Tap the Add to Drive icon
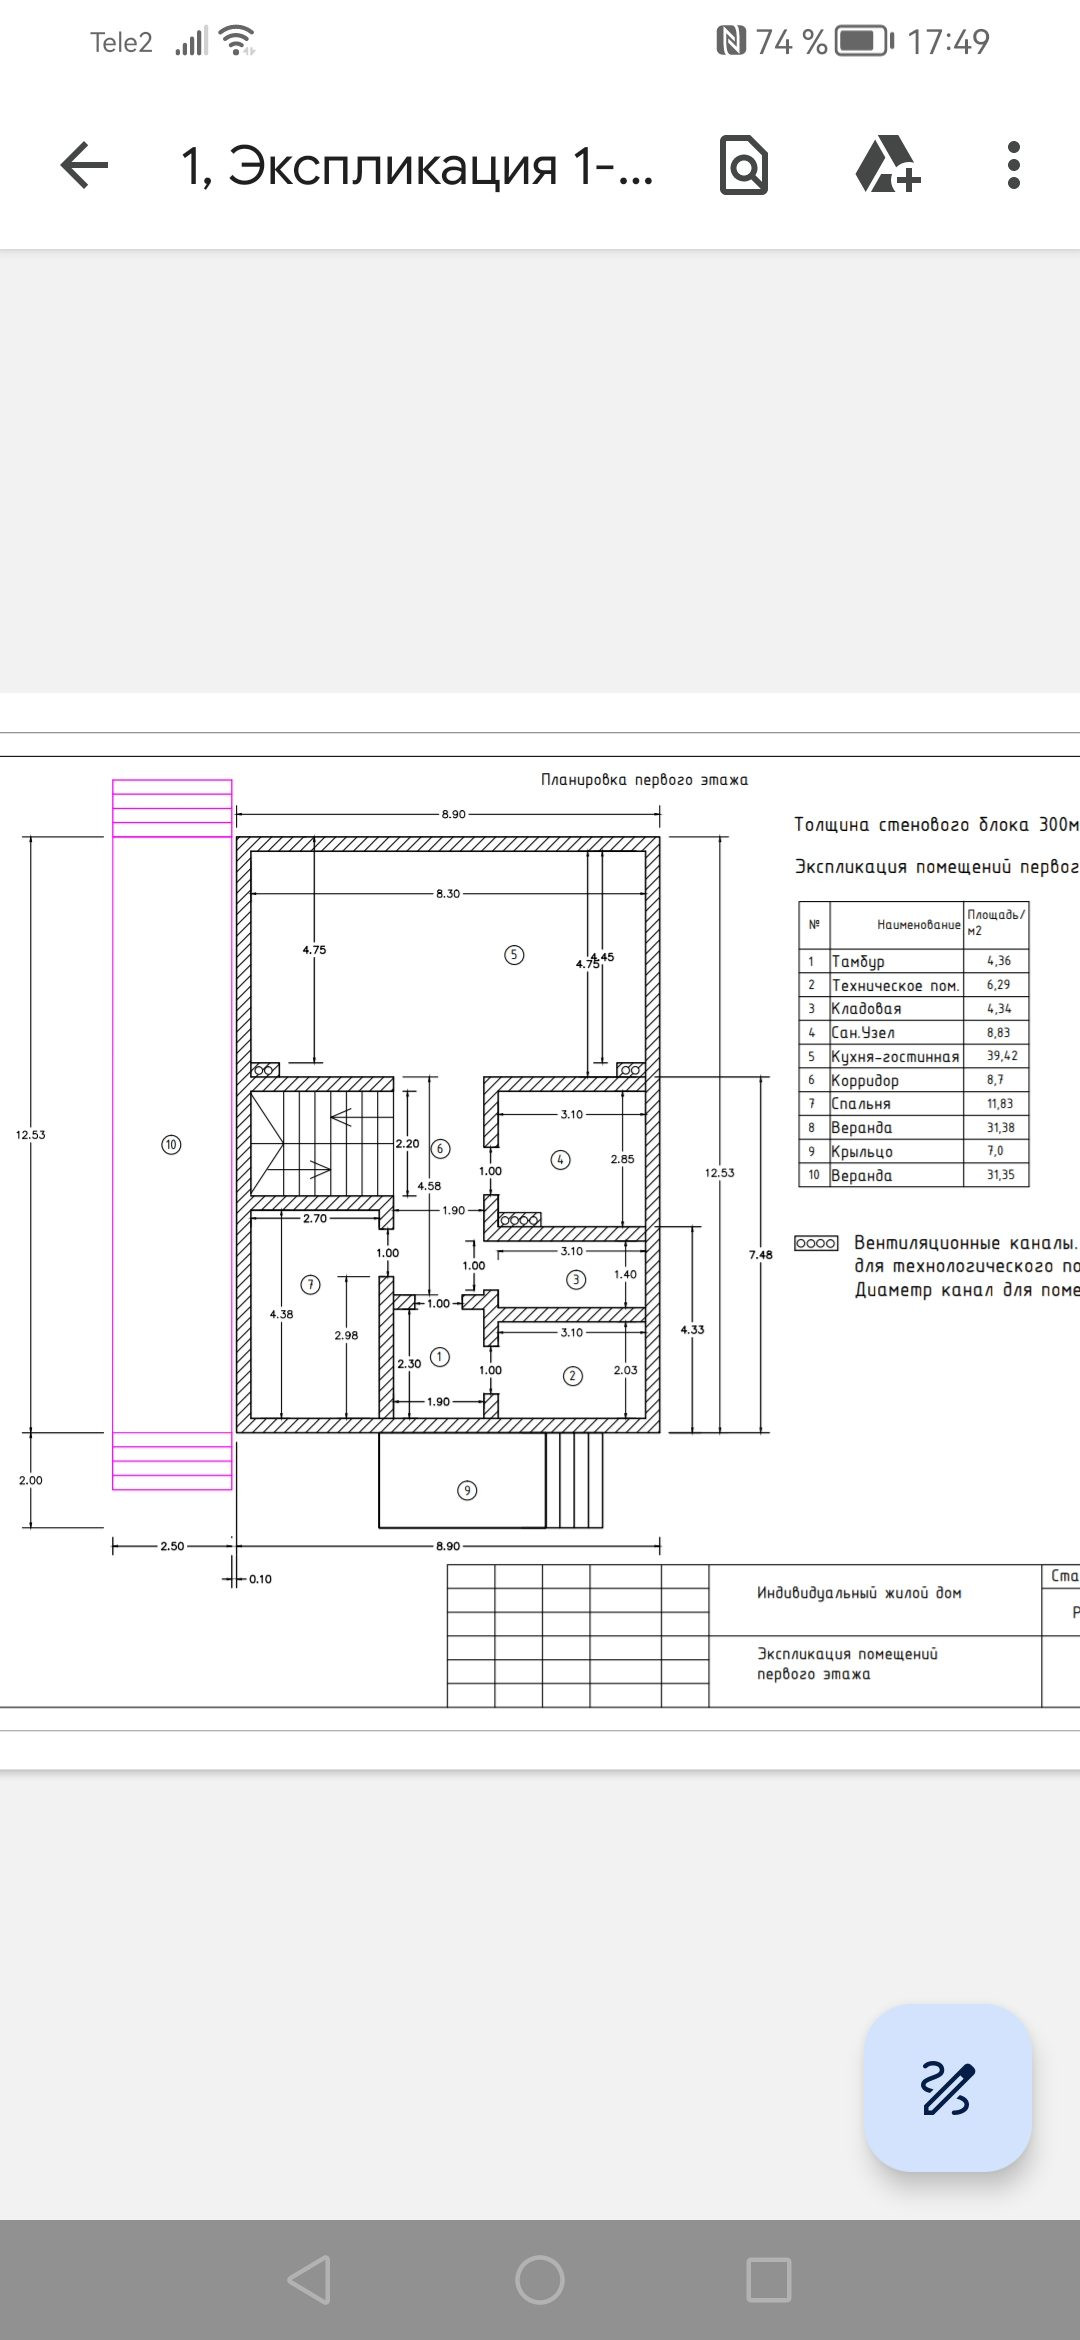The height and width of the screenshot is (2340, 1080). coord(887,165)
